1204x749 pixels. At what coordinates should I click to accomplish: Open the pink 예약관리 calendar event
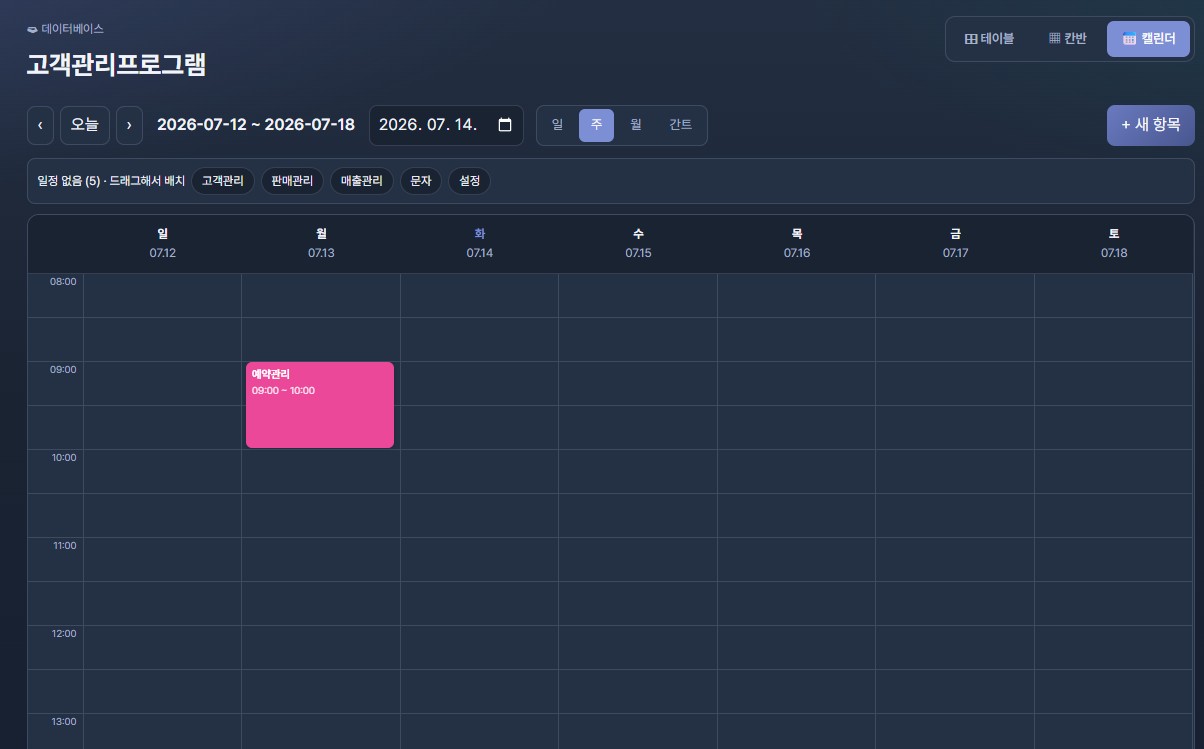(x=320, y=405)
